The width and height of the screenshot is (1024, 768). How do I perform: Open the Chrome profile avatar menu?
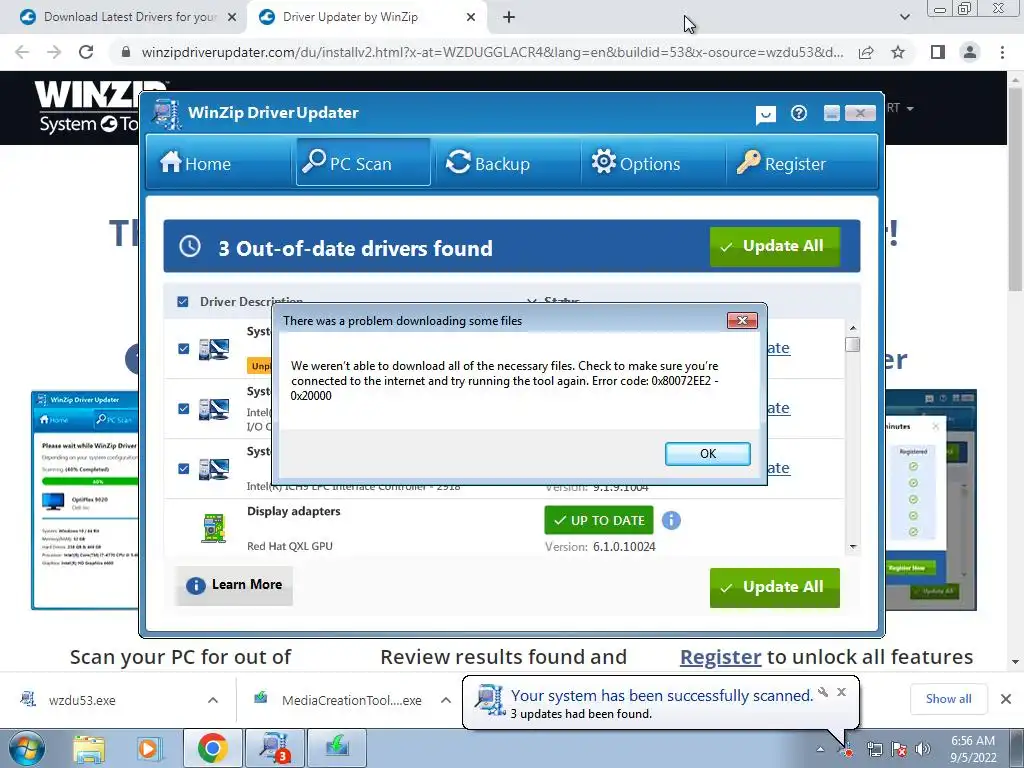[x=970, y=52]
